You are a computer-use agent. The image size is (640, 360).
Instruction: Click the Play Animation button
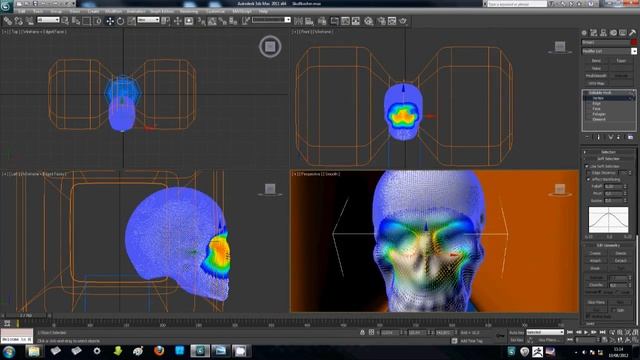click(586, 333)
